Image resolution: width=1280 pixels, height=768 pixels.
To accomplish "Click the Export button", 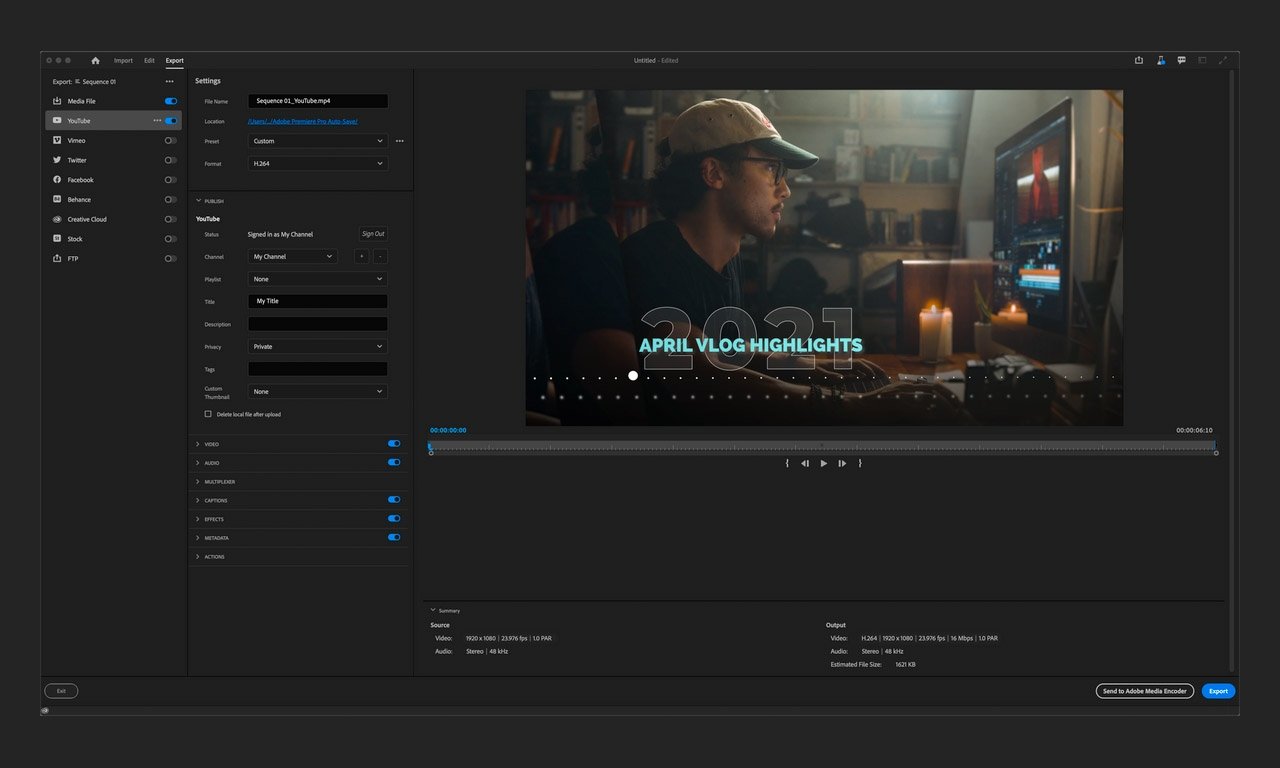I will 1218,691.
